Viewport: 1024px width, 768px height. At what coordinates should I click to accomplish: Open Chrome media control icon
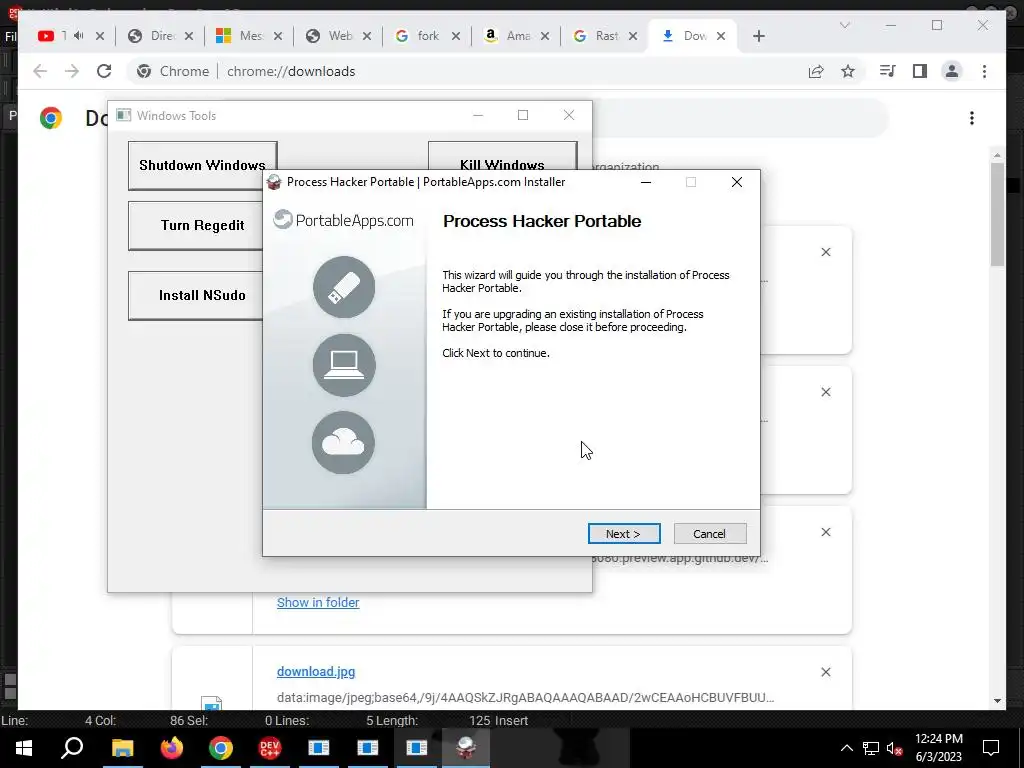[887, 71]
